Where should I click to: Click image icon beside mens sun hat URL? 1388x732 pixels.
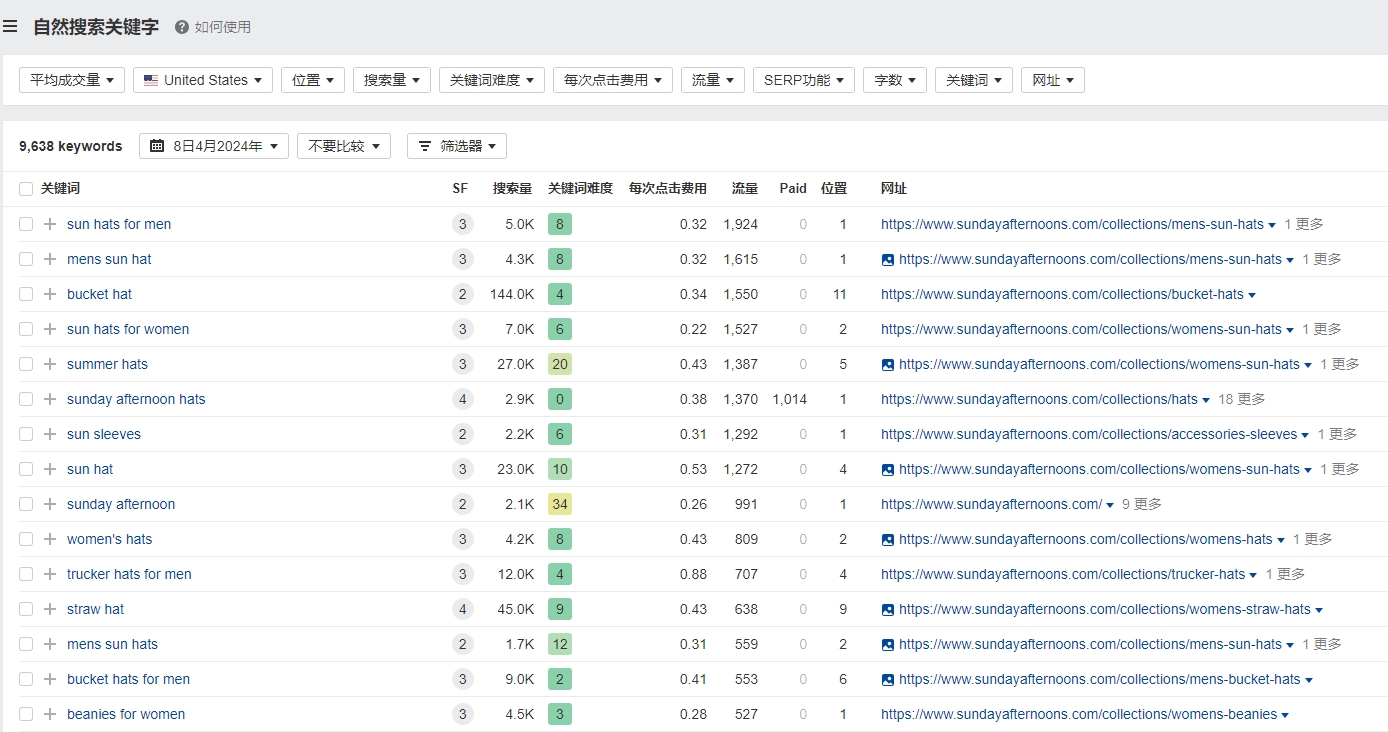coord(888,259)
